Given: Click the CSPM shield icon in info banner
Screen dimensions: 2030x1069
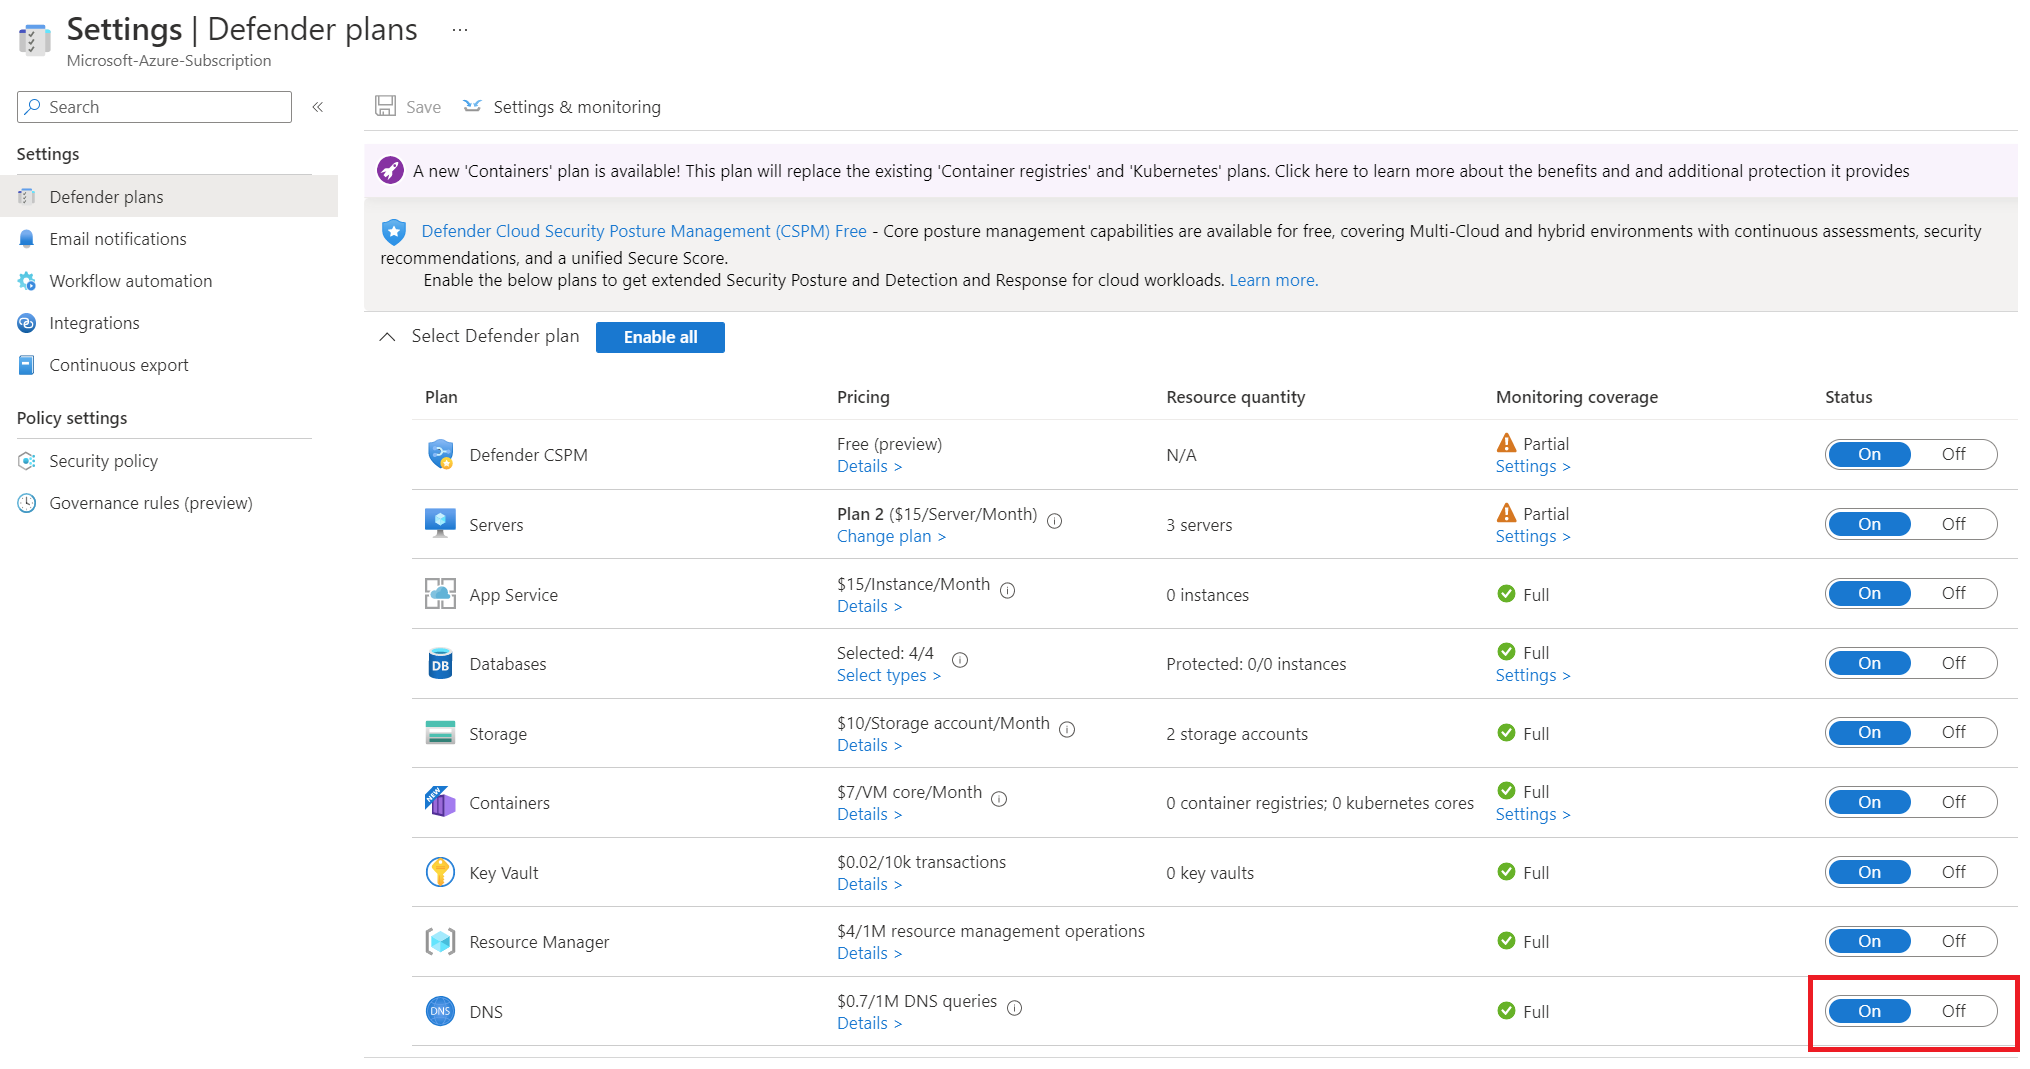Looking at the screenshot, I should (394, 232).
